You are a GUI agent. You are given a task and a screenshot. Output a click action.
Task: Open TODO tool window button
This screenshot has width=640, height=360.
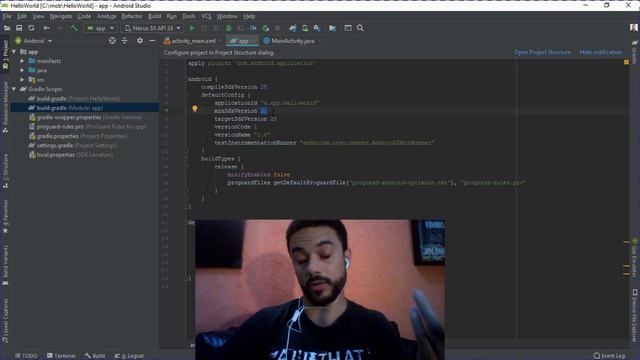26,356
